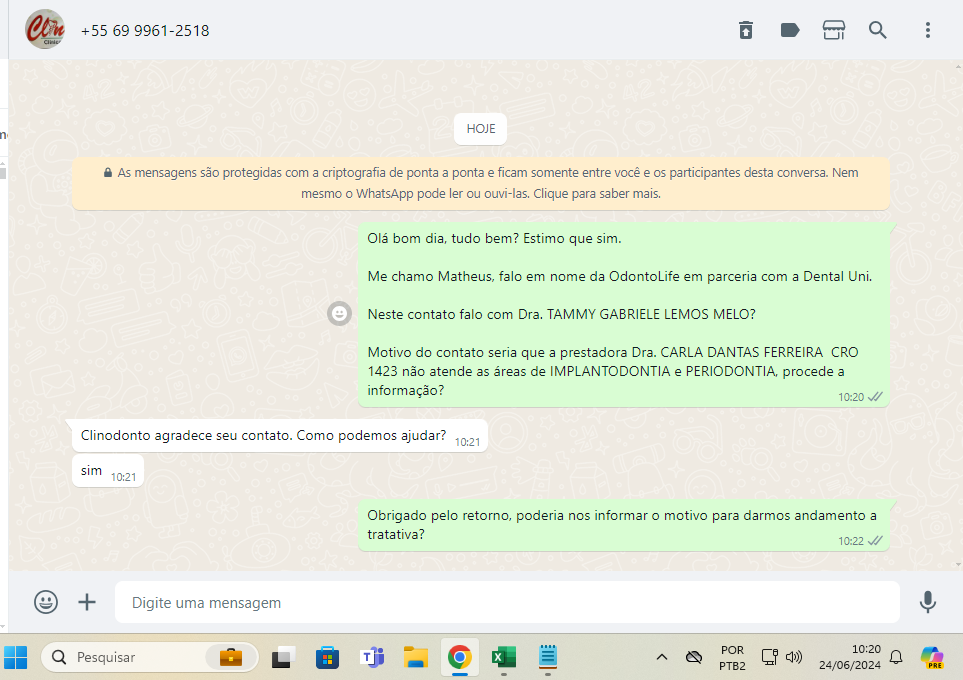Click the chat scrollbar up arrow
Viewport: 963px width, 680px height.
coord(959,65)
